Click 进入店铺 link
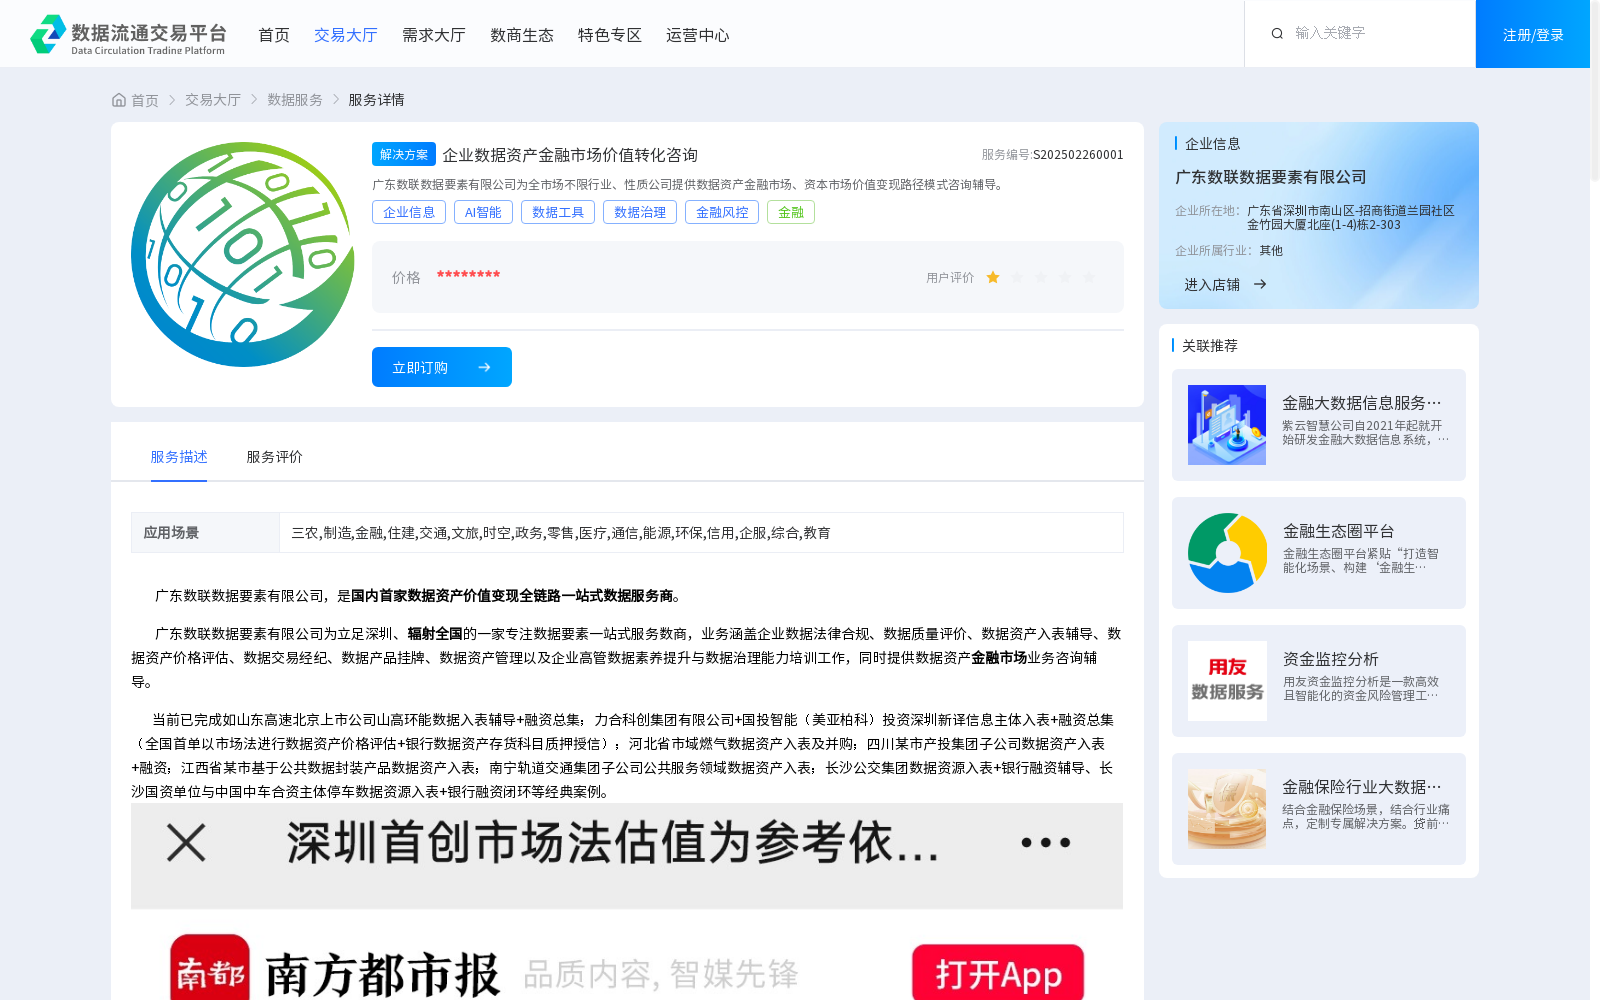Screen dimensions: 1600x1000 (x=1212, y=285)
